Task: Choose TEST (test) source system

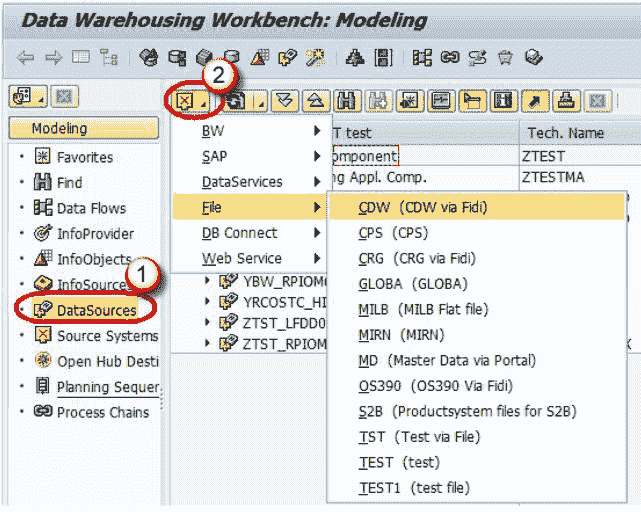Action: point(477,462)
